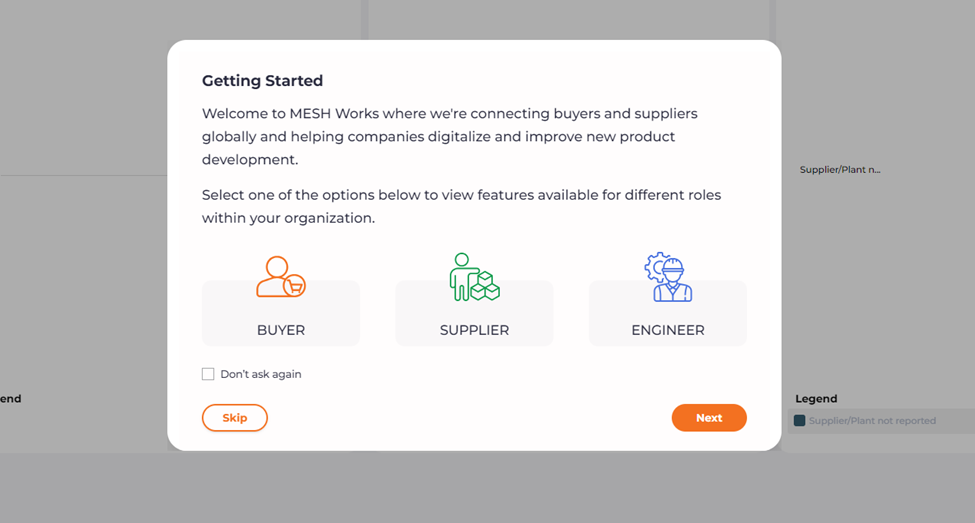
Task: Choose the ENGINEER role label
Action: [x=668, y=330]
